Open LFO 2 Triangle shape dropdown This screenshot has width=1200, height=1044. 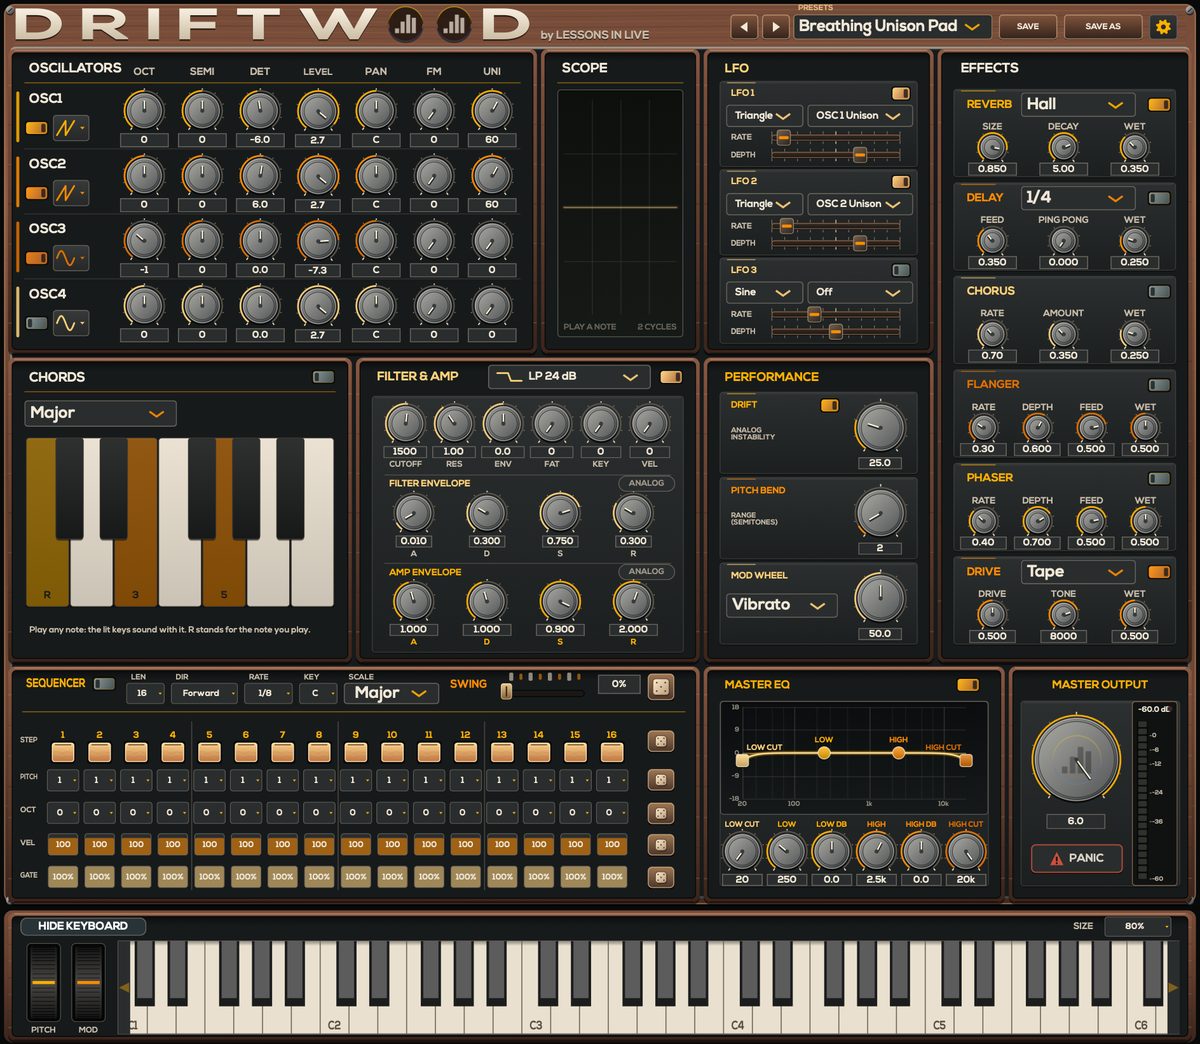point(764,204)
